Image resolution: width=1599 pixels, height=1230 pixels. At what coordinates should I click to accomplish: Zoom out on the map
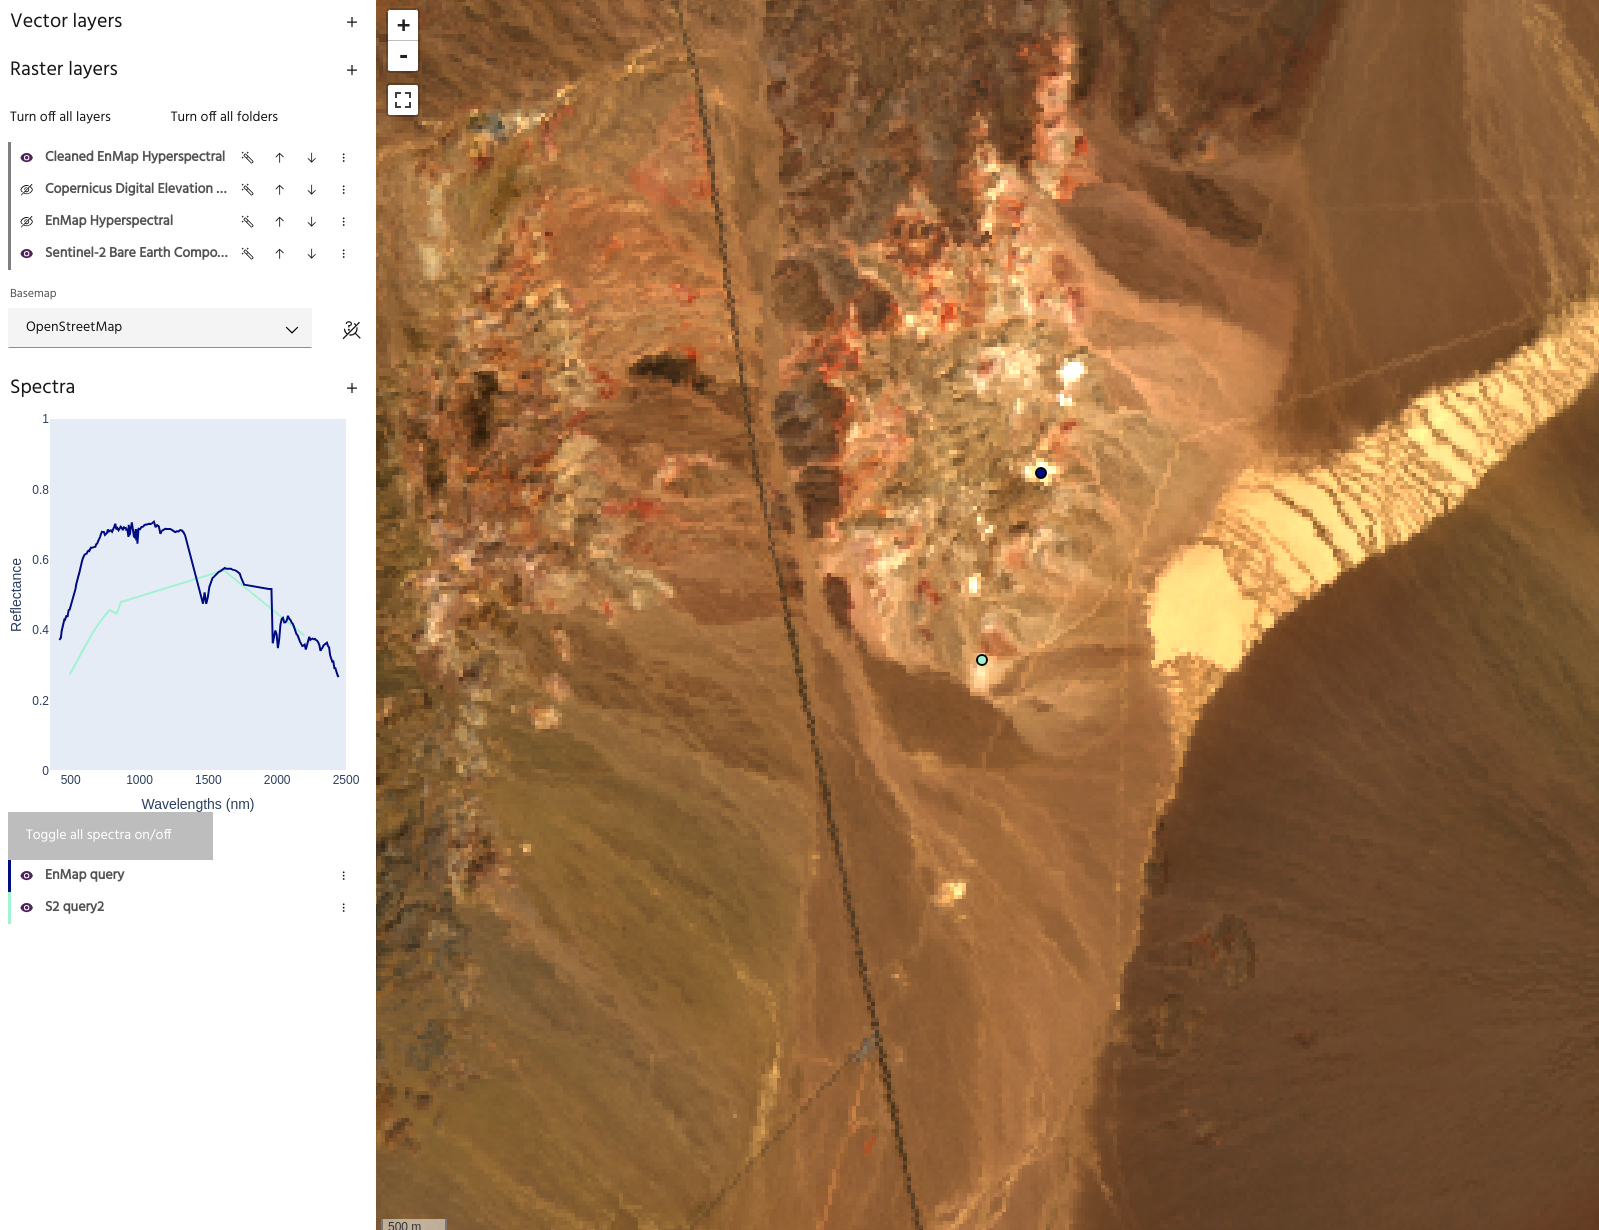403,56
